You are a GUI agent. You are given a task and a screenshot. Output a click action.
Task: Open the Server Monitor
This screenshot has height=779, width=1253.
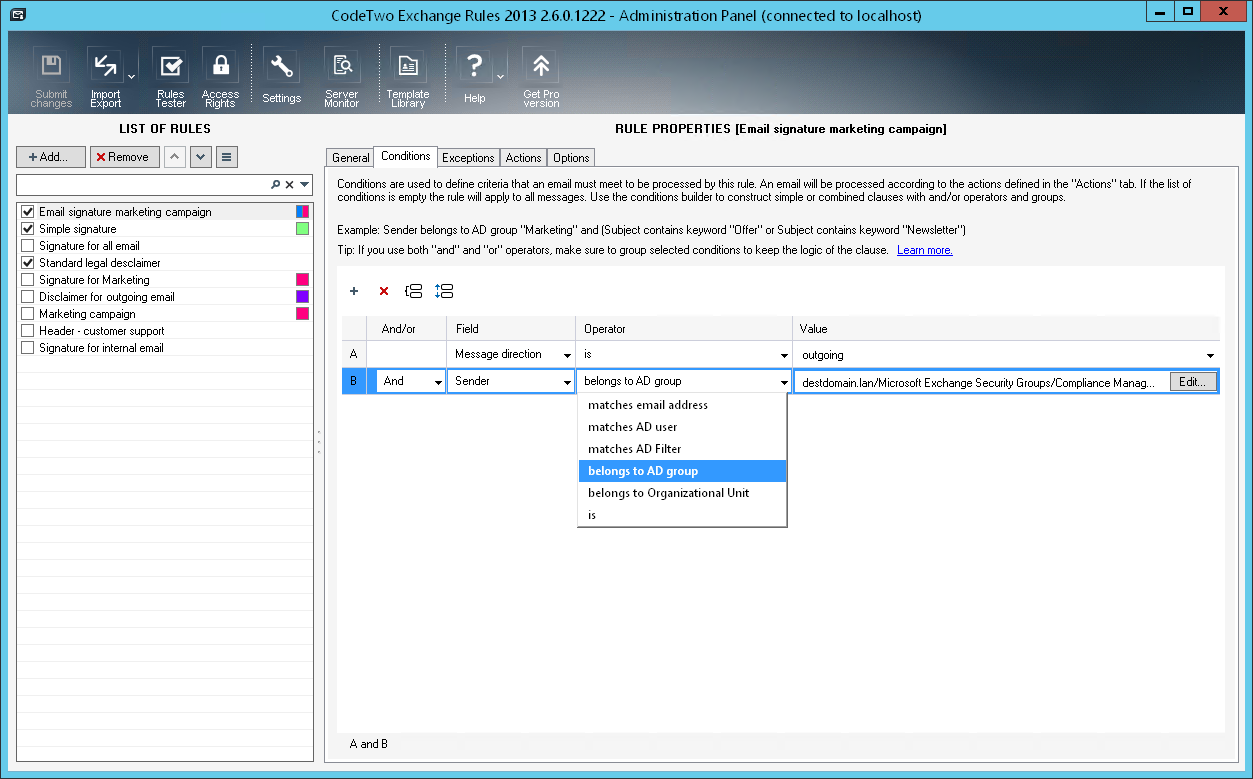click(x=342, y=77)
